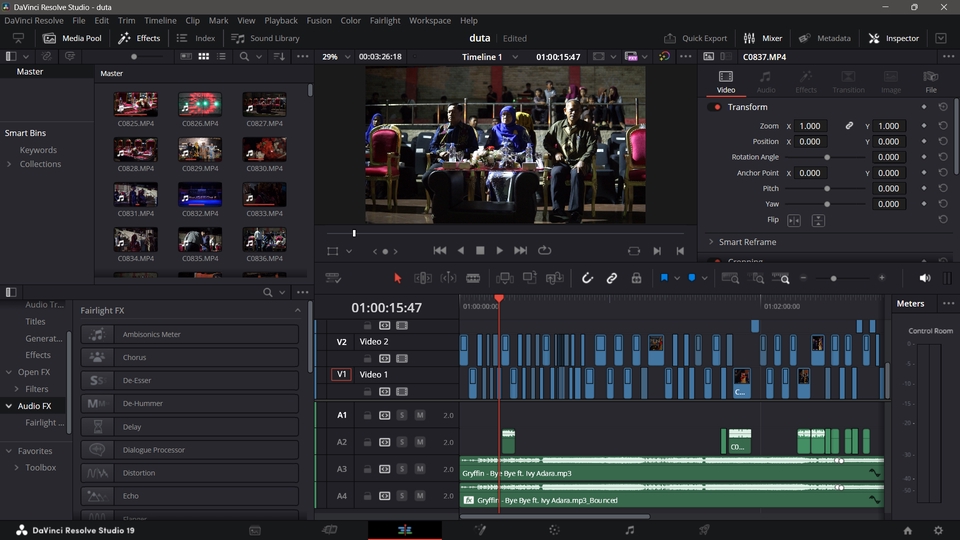960x540 pixels.
Task: Click Insert Clip timeline tool
Action: (504, 278)
